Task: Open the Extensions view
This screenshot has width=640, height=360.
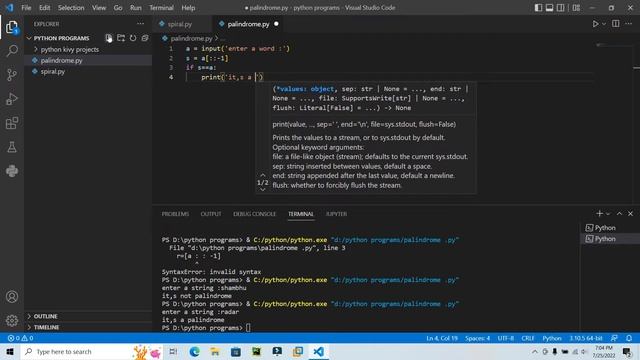Action: coord(12,123)
